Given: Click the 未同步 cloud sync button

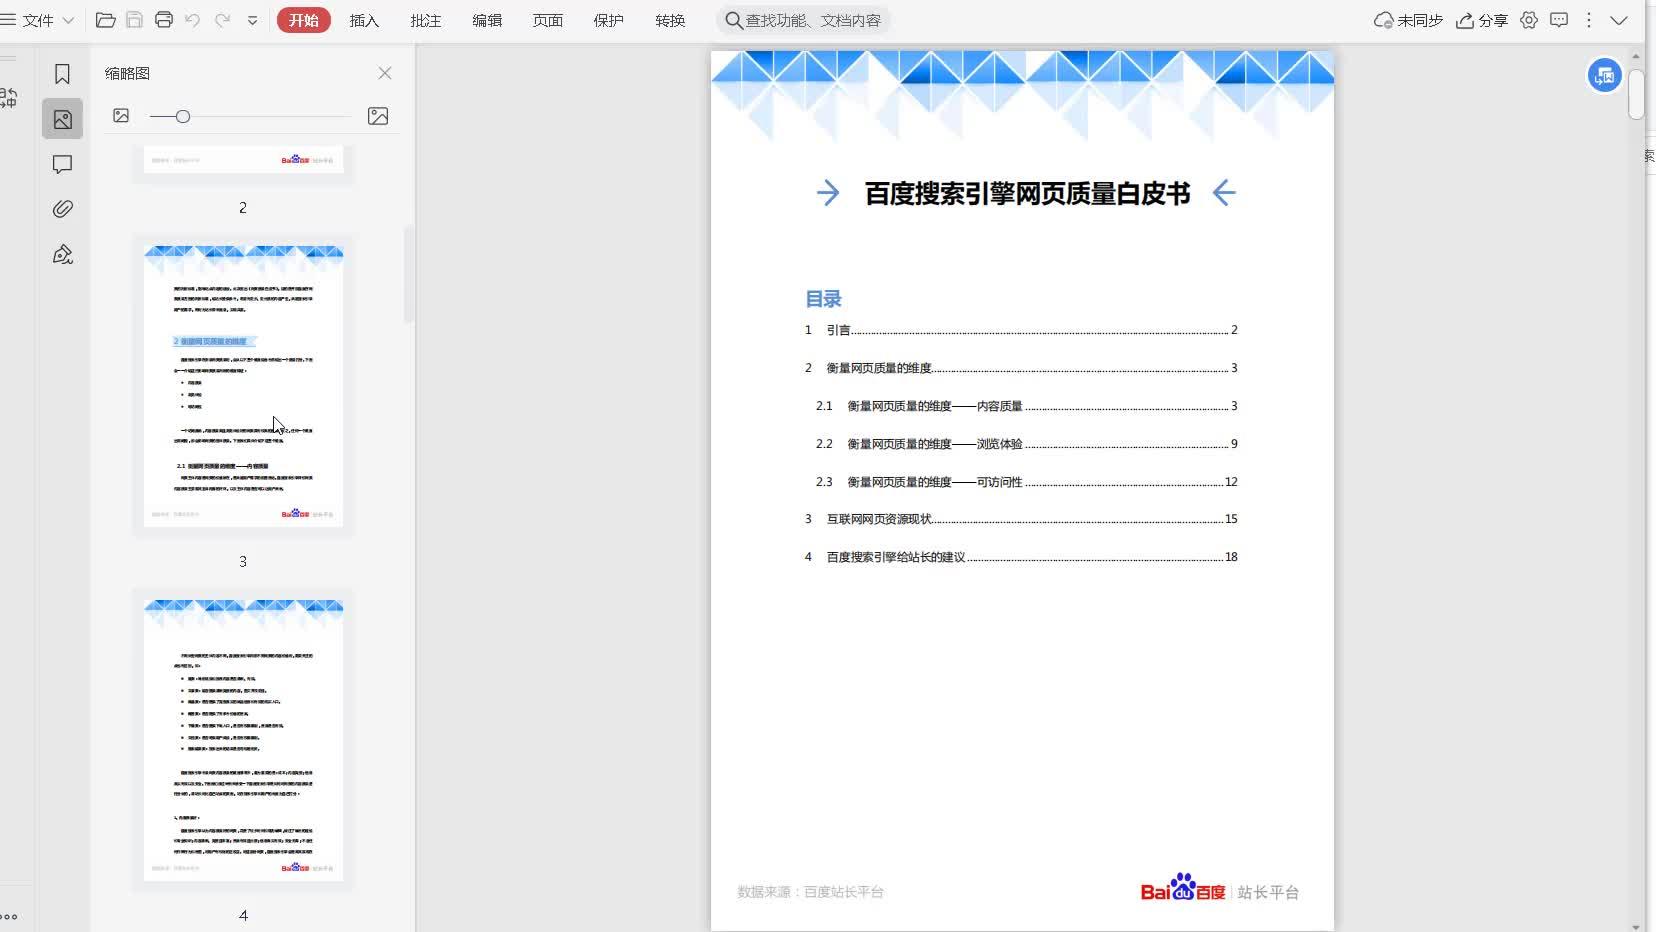Looking at the screenshot, I should 1408,20.
